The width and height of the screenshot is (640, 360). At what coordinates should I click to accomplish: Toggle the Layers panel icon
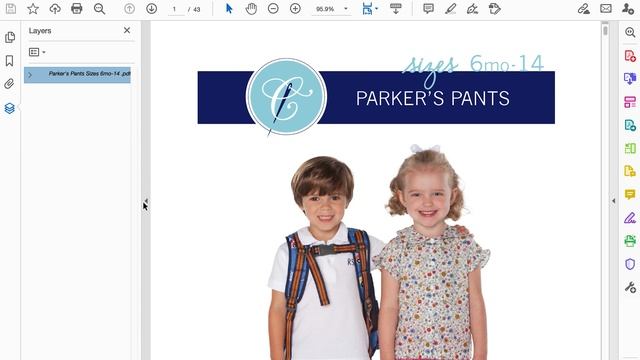point(9,108)
